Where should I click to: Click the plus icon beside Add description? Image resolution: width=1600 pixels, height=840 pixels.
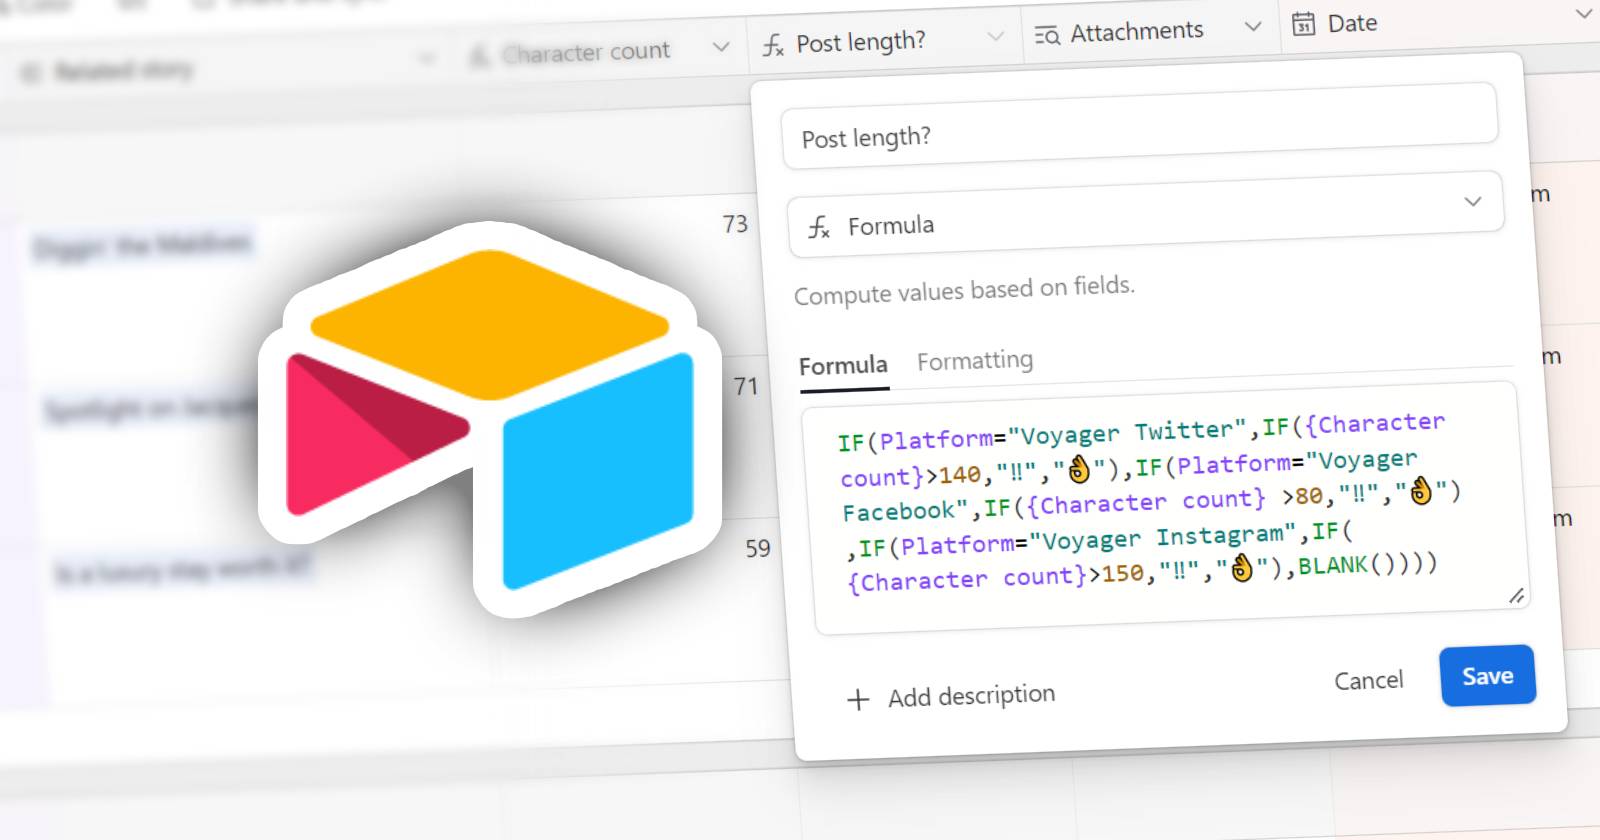858,699
